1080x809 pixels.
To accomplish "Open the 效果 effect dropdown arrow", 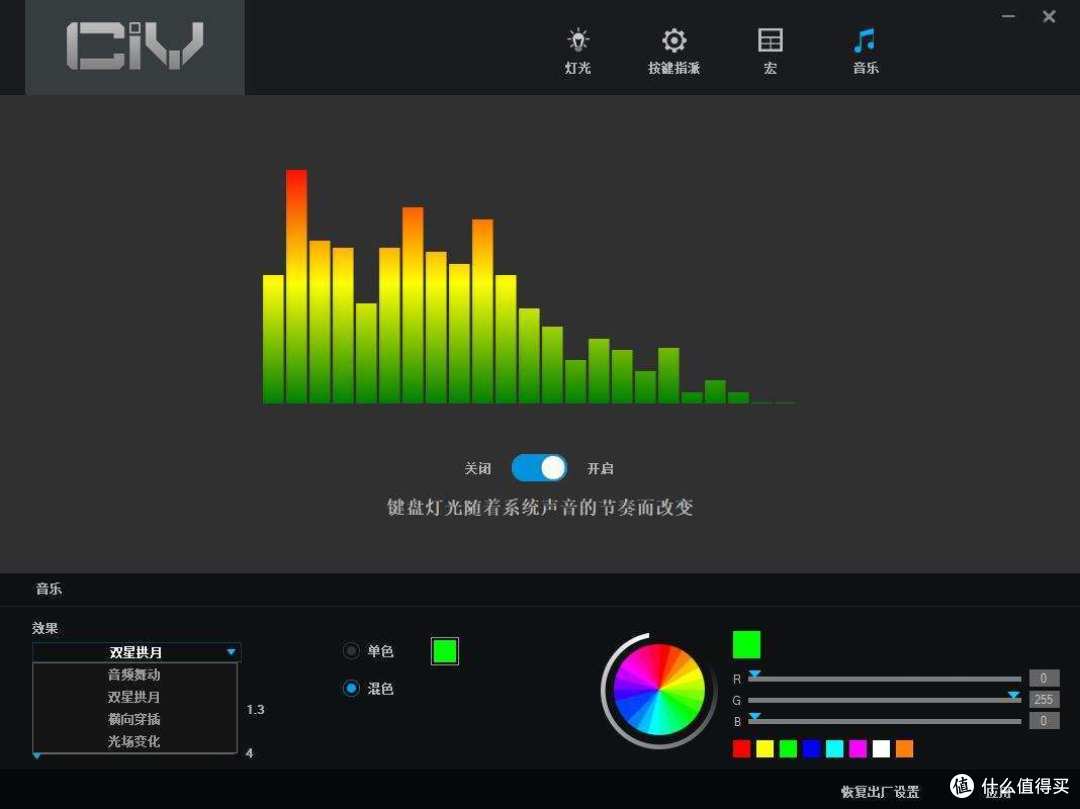I will tap(231, 651).
